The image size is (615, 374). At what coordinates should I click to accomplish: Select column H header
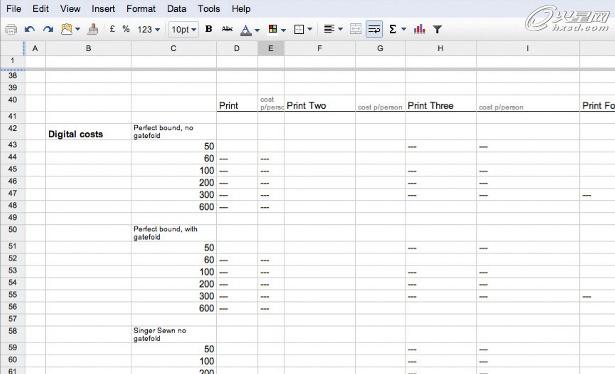tap(440, 48)
